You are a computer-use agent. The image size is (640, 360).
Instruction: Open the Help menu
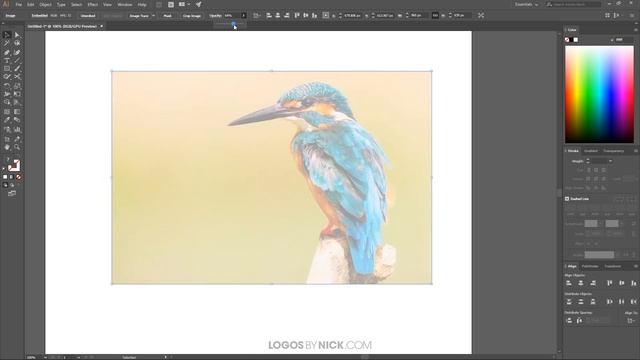pos(142,4)
